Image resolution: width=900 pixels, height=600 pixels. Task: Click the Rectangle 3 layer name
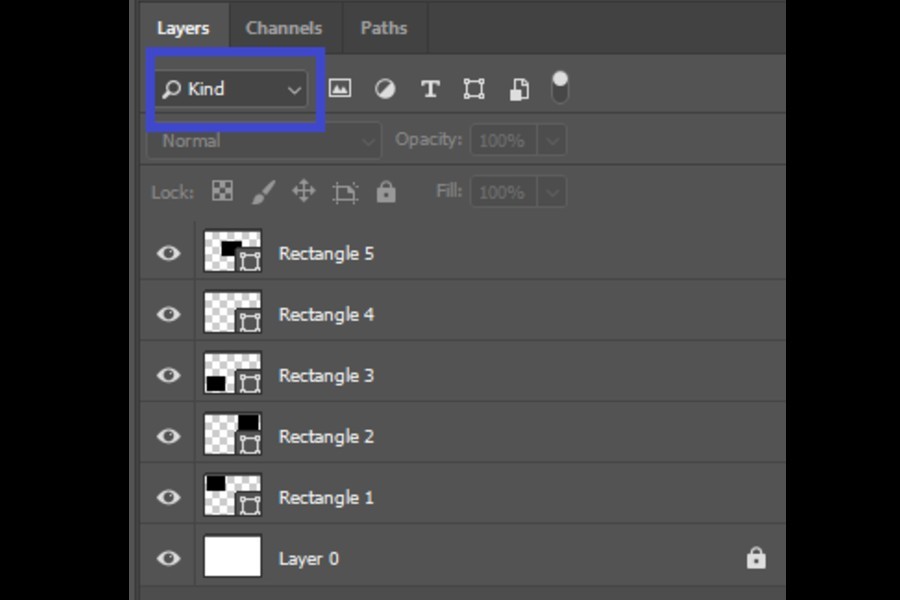[x=326, y=376]
